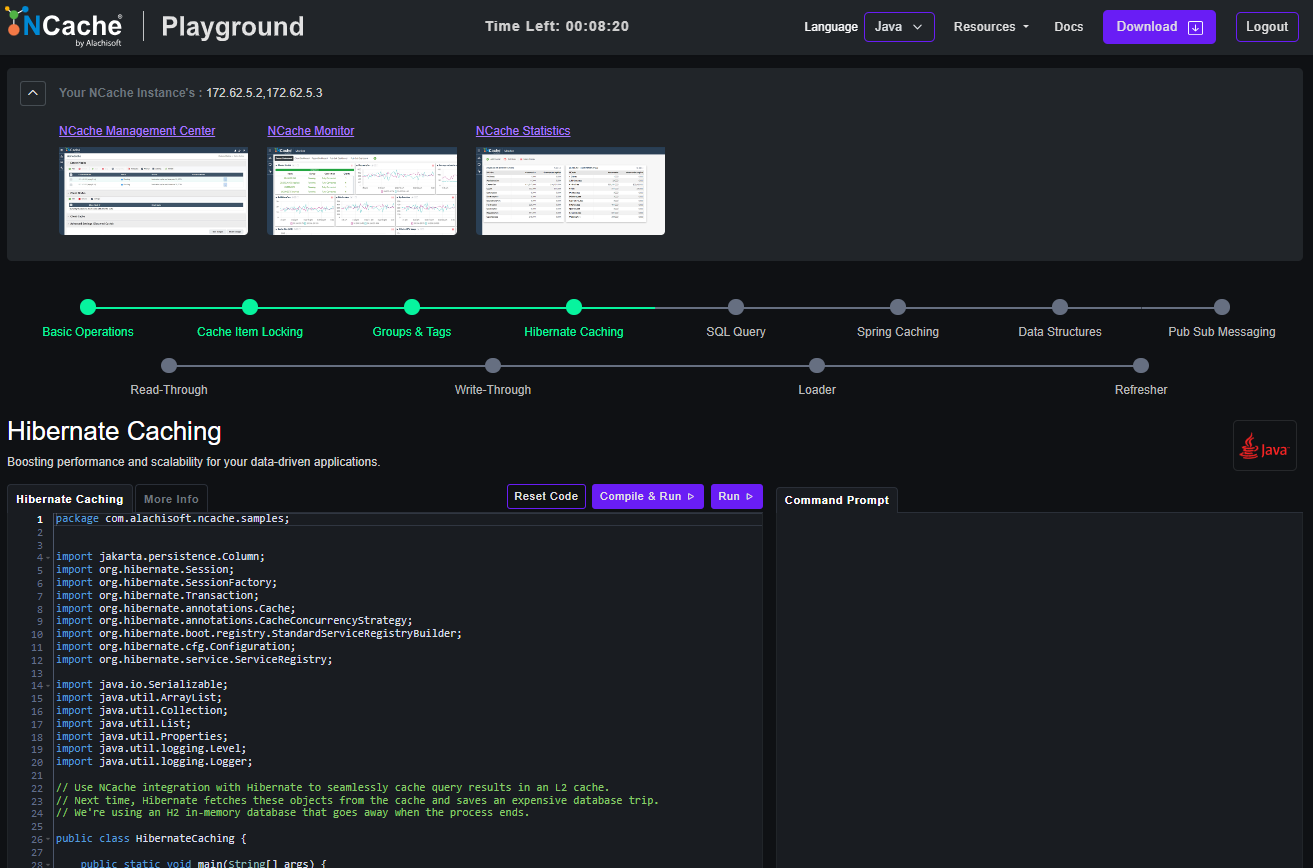The height and width of the screenshot is (868, 1313).
Task: Open the Docs link
Action: tap(1068, 27)
